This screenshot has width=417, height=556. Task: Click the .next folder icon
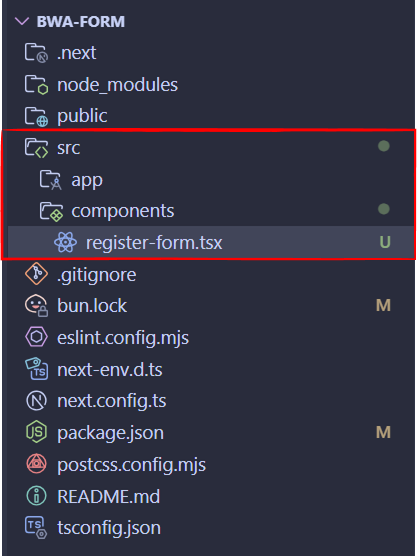36,53
